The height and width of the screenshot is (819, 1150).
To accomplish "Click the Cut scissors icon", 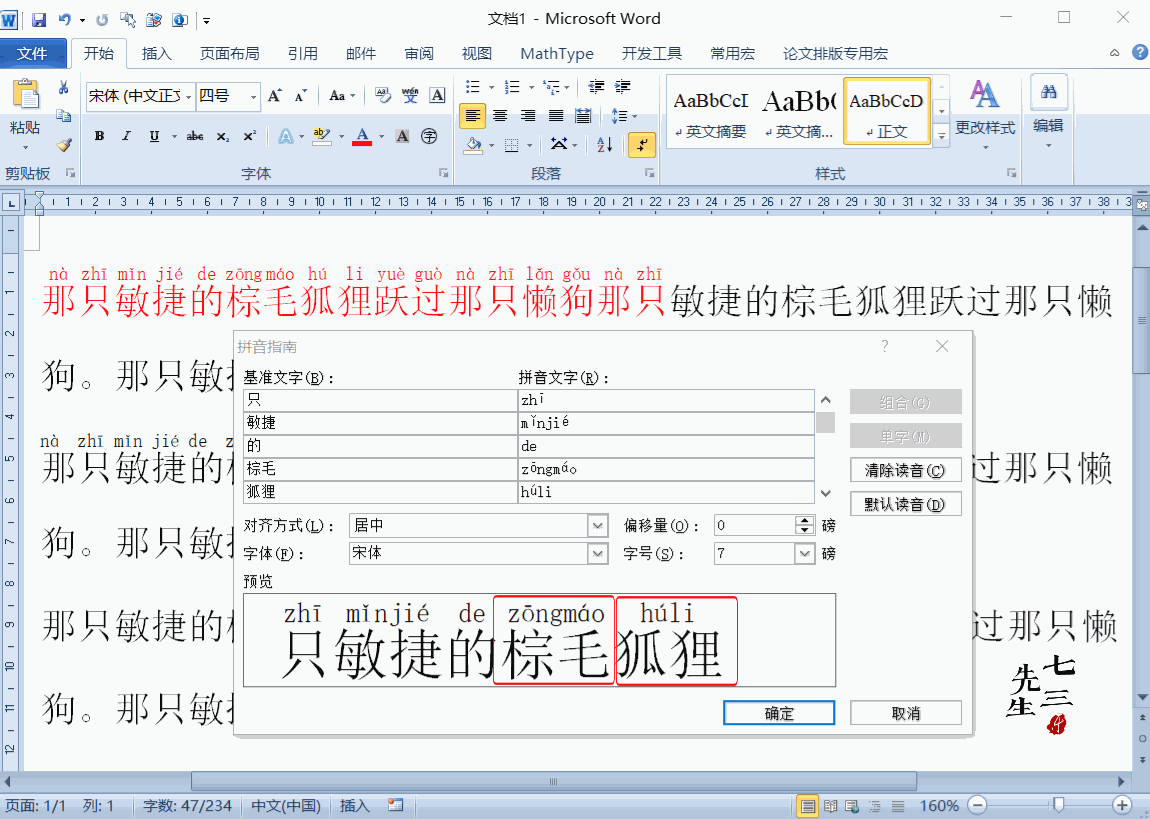I will pyautogui.click(x=64, y=87).
